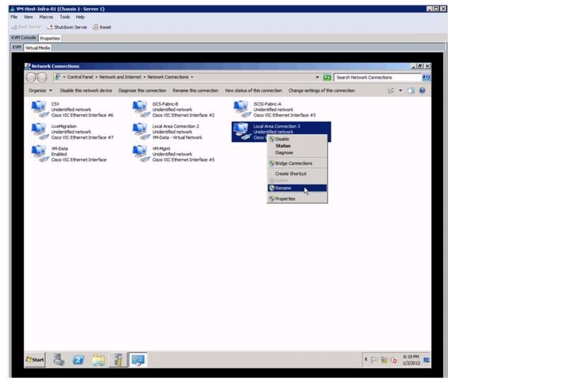
Task: Open Server Manager from the taskbar
Action: tap(59, 359)
